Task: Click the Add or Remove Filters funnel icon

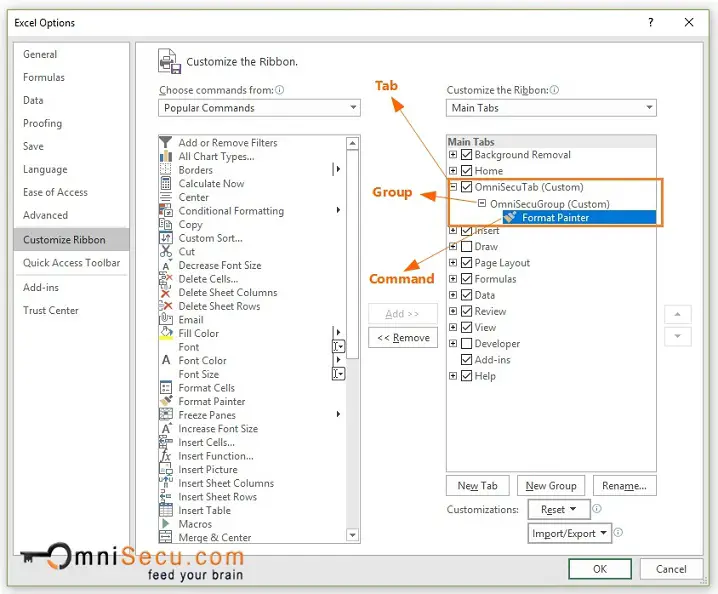Action: [x=165, y=142]
